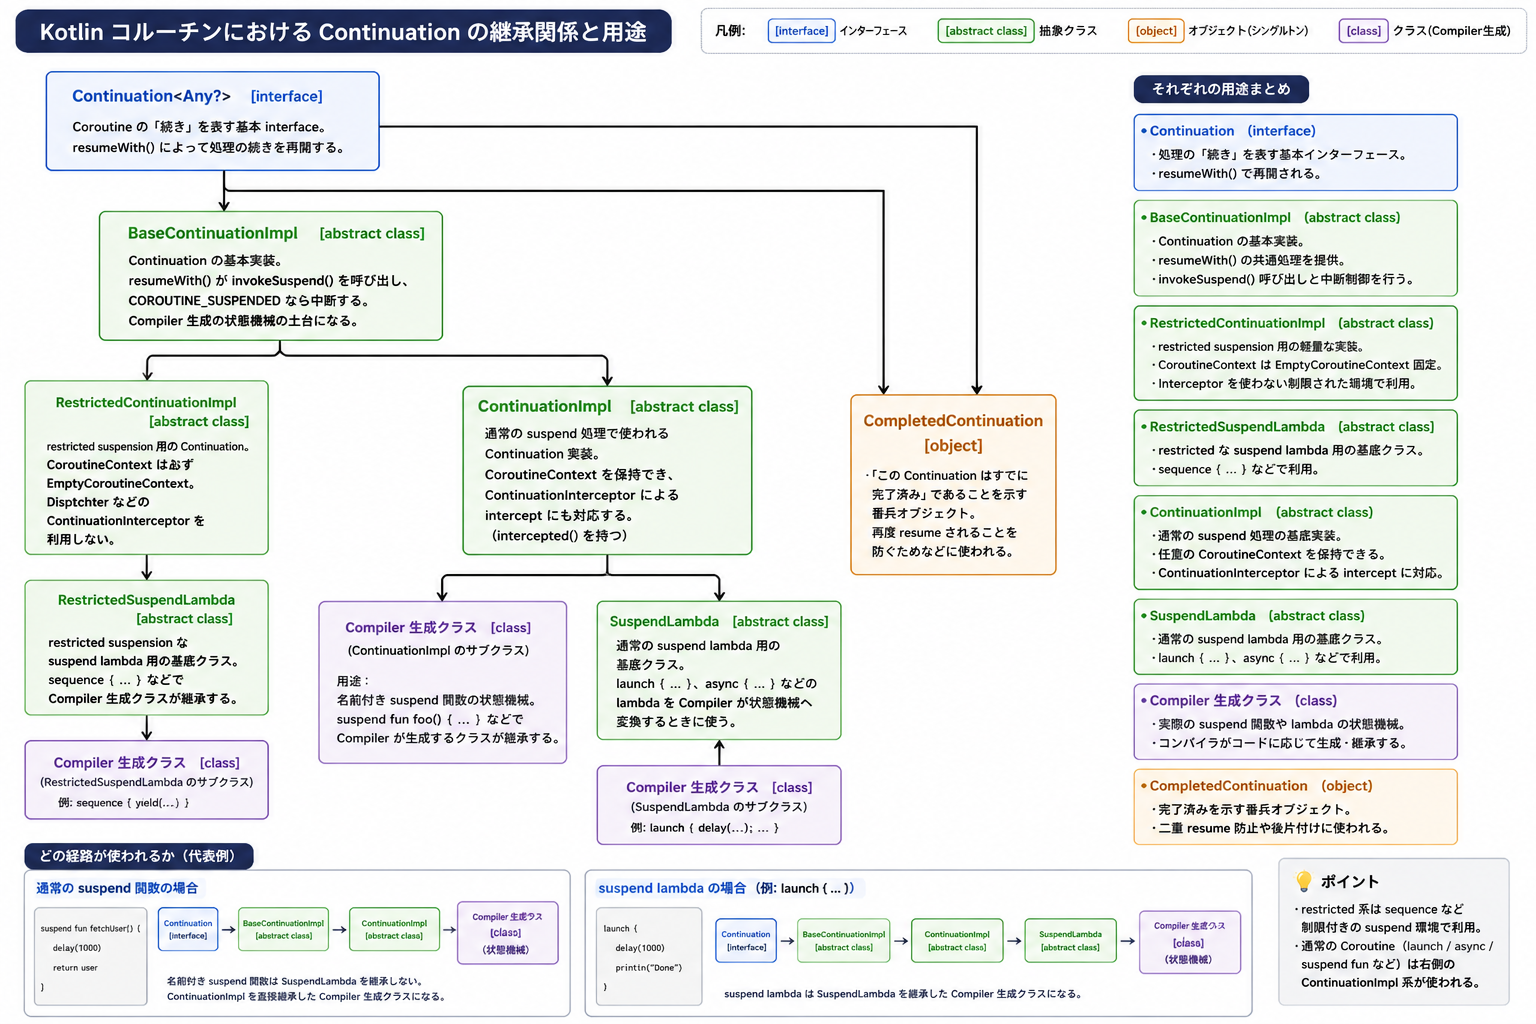The width and height of the screenshot is (1536, 1024).
Task: Click the RestrictedContinuationImpl heading in the main diagram
Action: (x=146, y=402)
